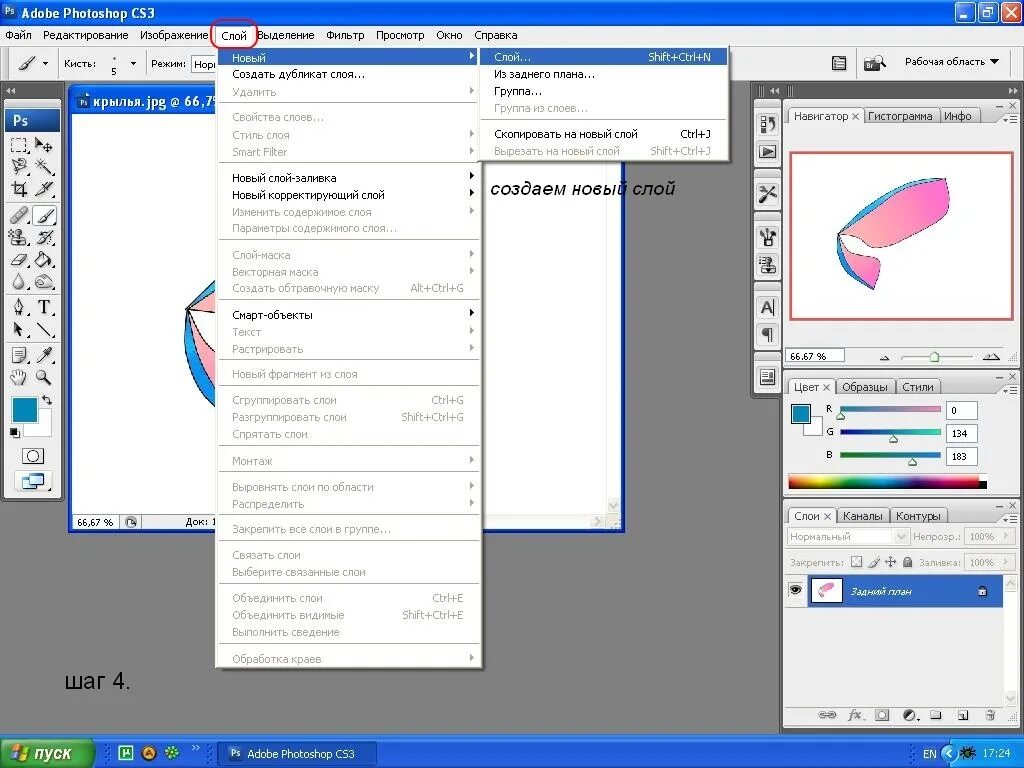Viewport: 1024px width, 768px height.
Task: Select the Zoom tool
Action: 44,377
